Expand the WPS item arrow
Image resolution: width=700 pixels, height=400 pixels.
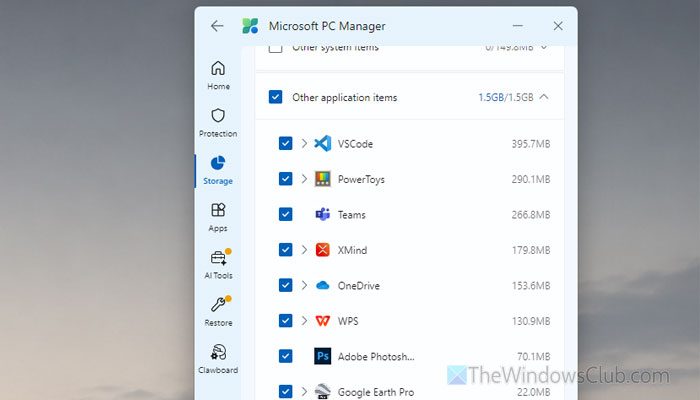304,321
